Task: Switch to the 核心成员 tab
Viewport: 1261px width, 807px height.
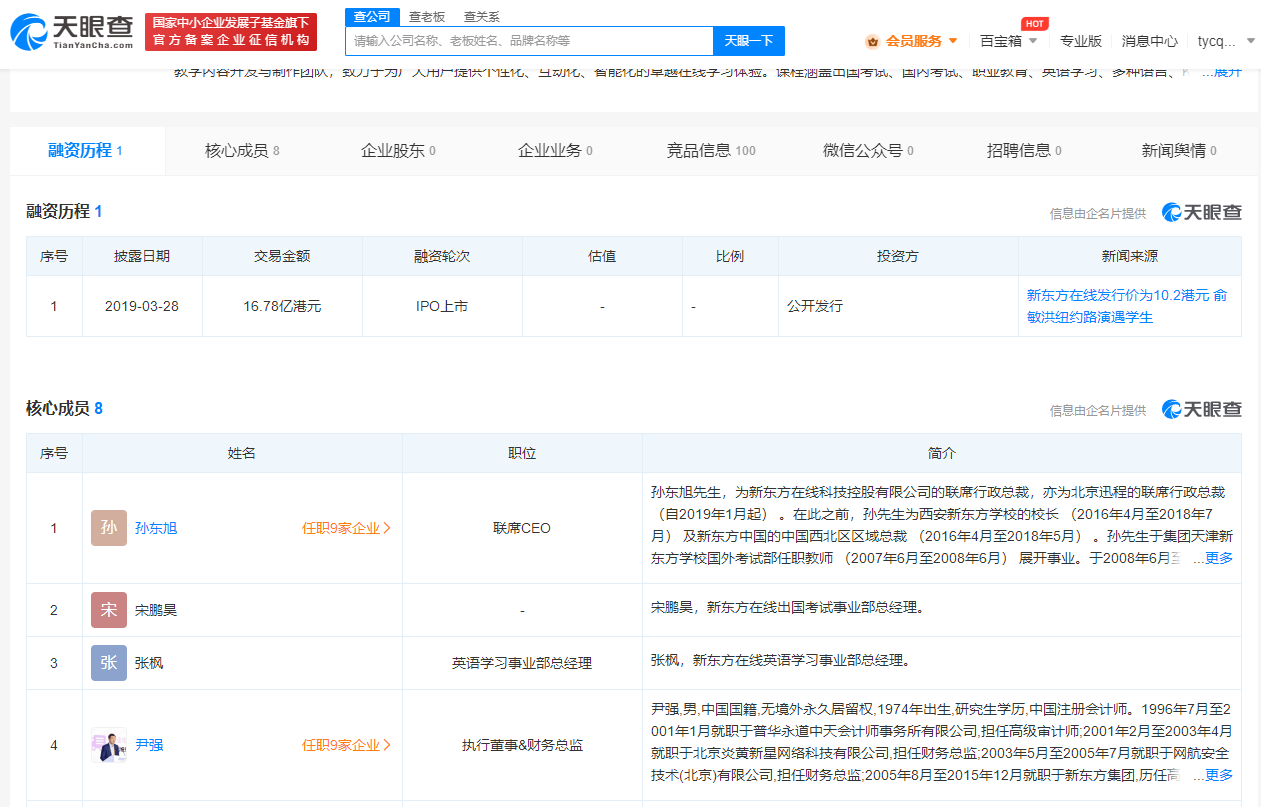Action: point(242,151)
